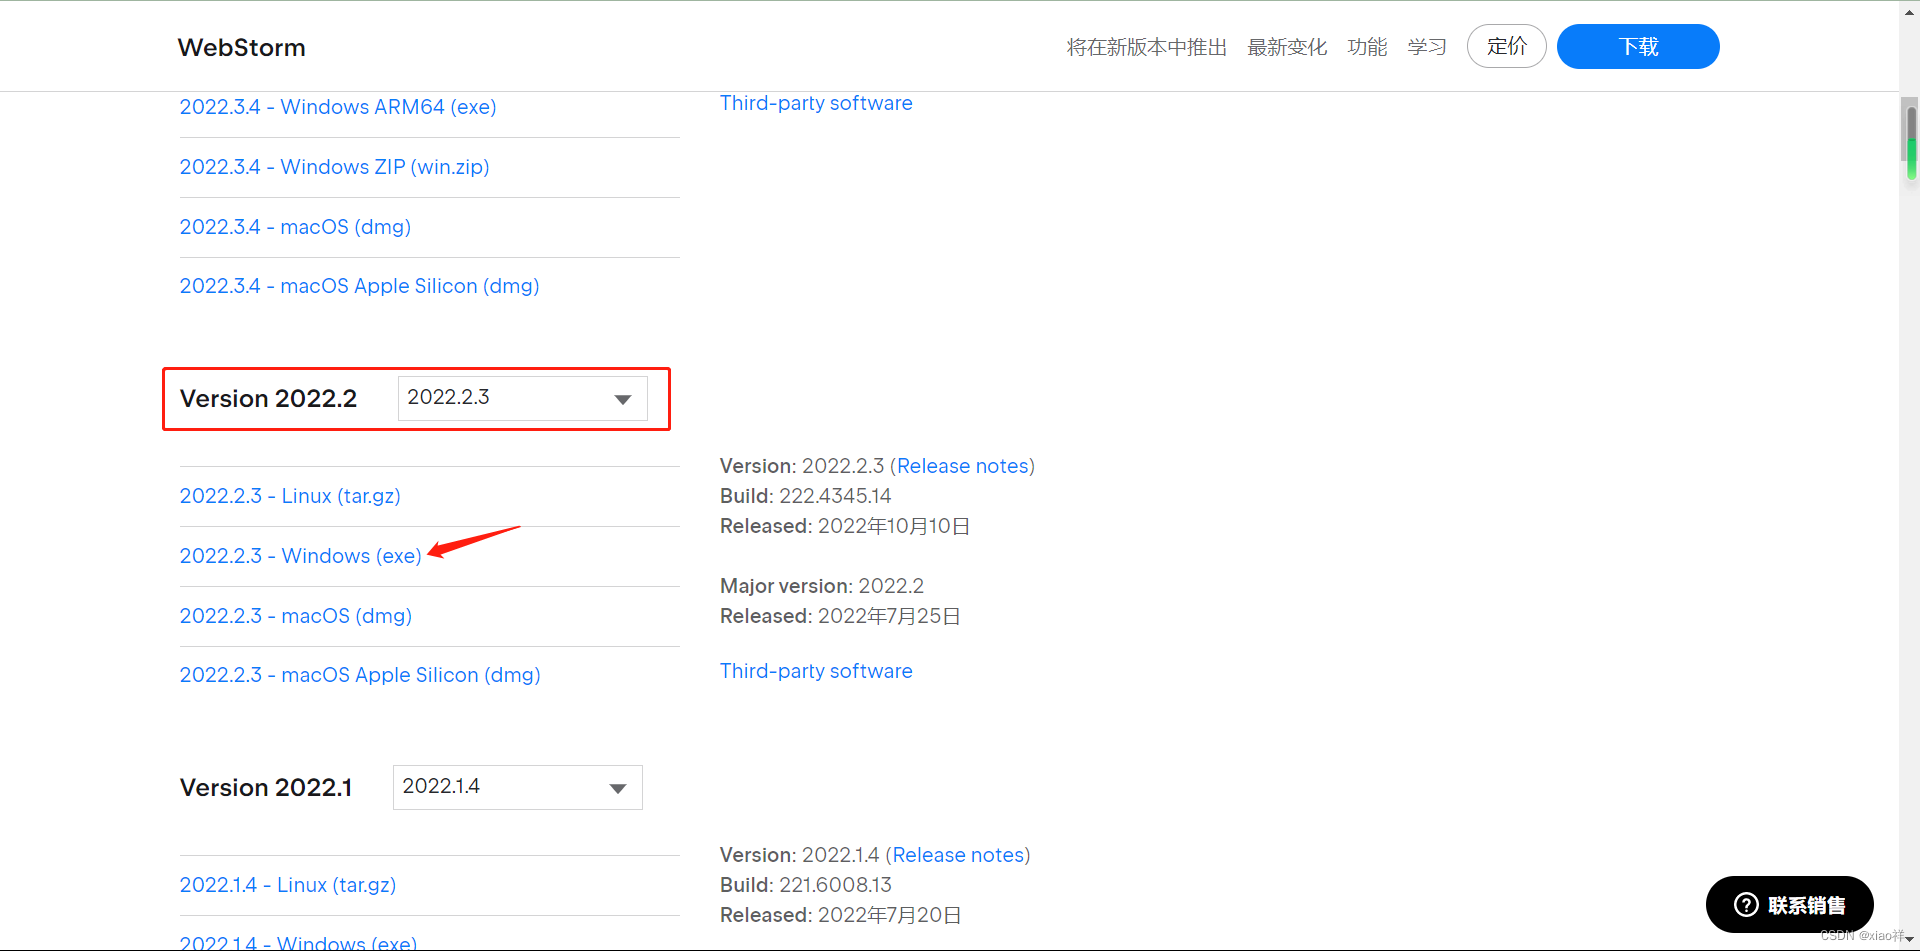Image resolution: width=1920 pixels, height=951 pixels.
Task: Select the Released: 2022年7月20日 text
Action: click(841, 915)
